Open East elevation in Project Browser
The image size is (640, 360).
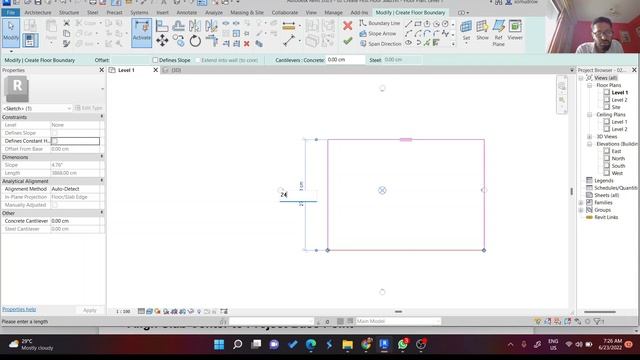[x=616, y=151]
